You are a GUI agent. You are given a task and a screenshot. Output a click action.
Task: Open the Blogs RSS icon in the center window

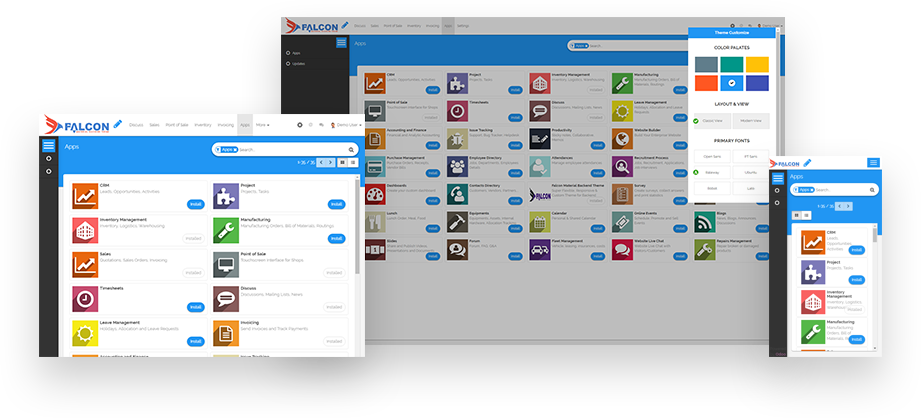click(704, 221)
